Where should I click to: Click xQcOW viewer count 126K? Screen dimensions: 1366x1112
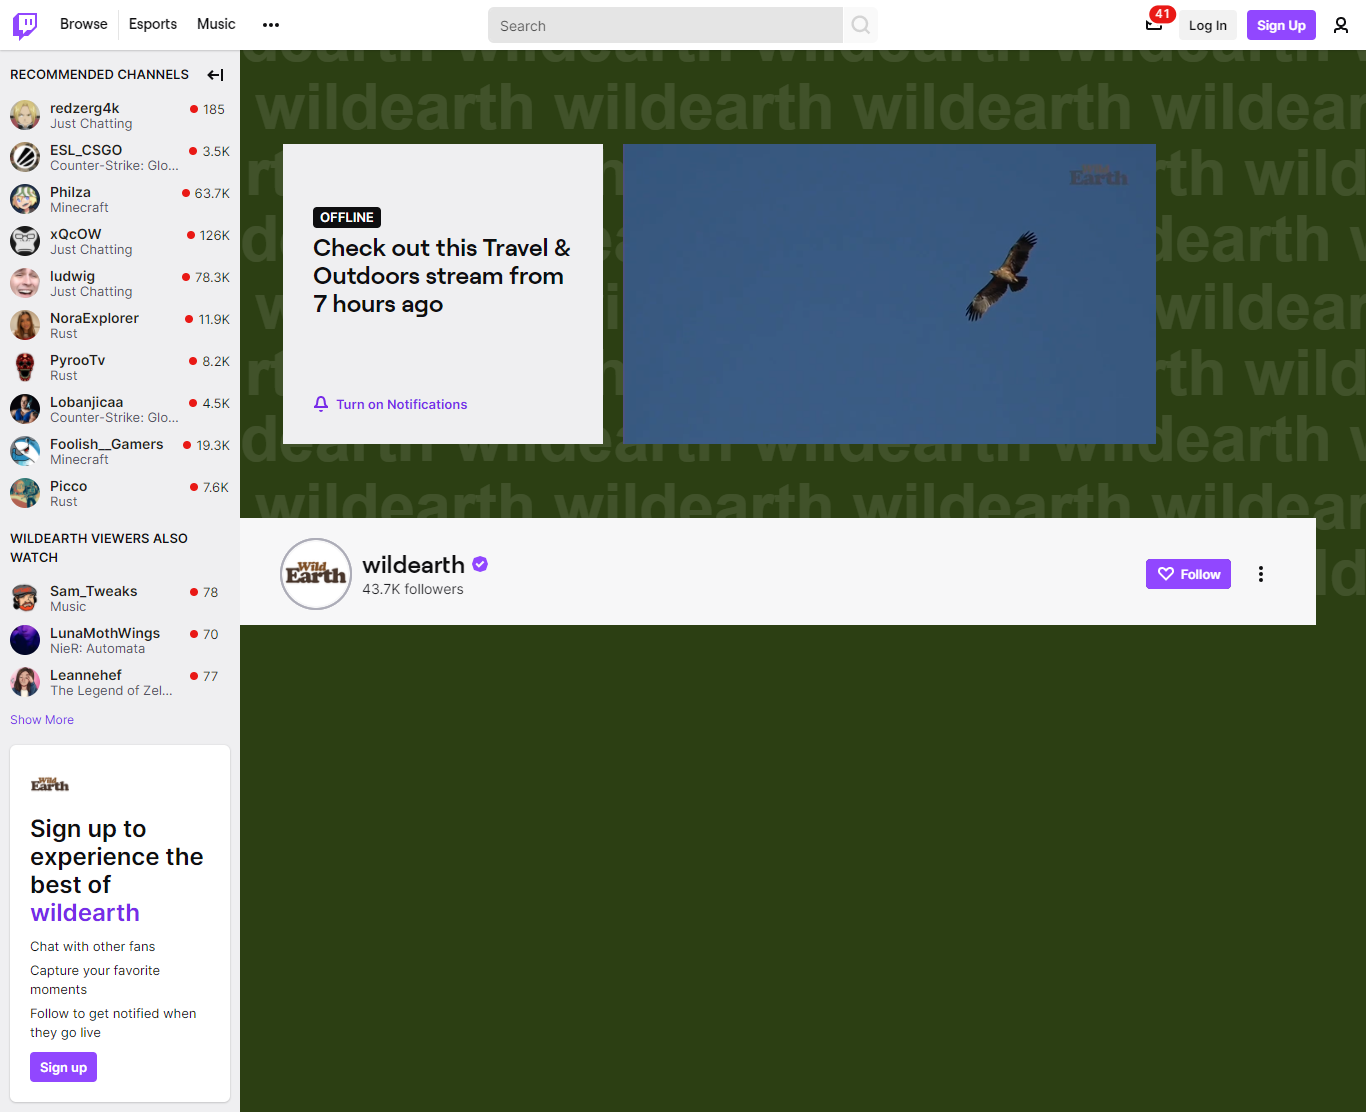coord(214,235)
